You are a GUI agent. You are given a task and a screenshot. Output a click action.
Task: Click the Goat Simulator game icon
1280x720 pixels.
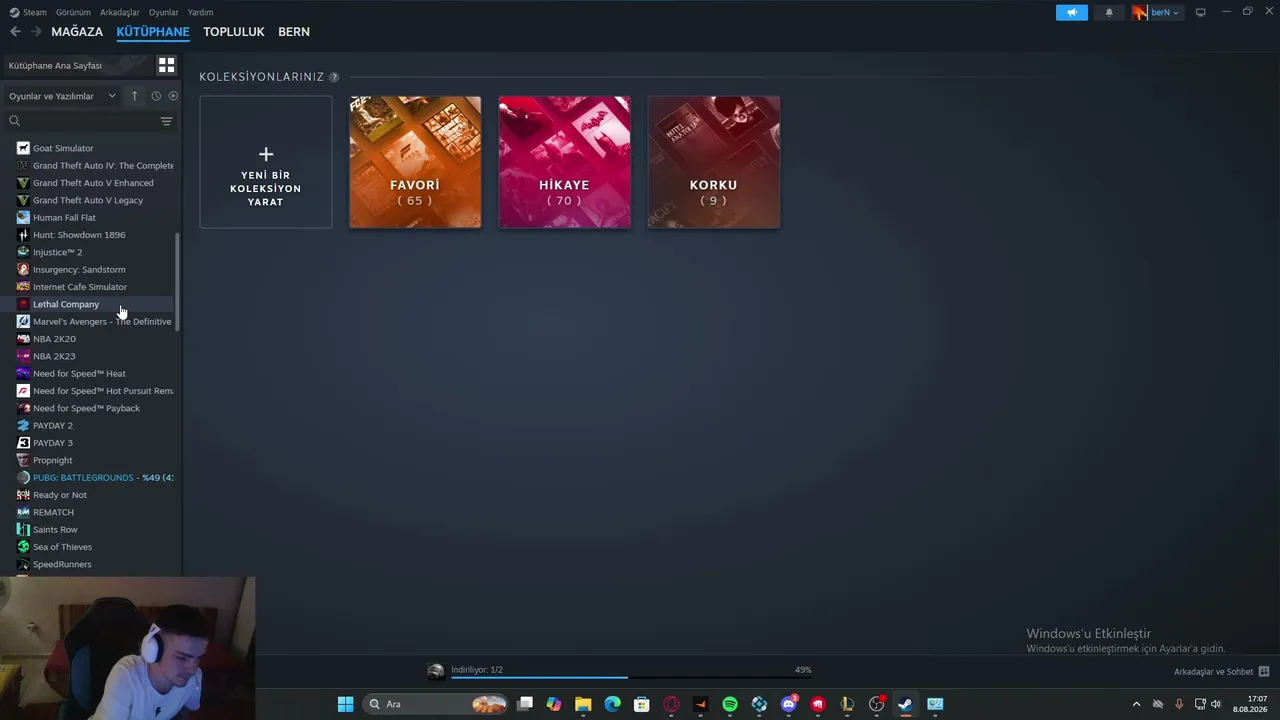click(23, 148)
